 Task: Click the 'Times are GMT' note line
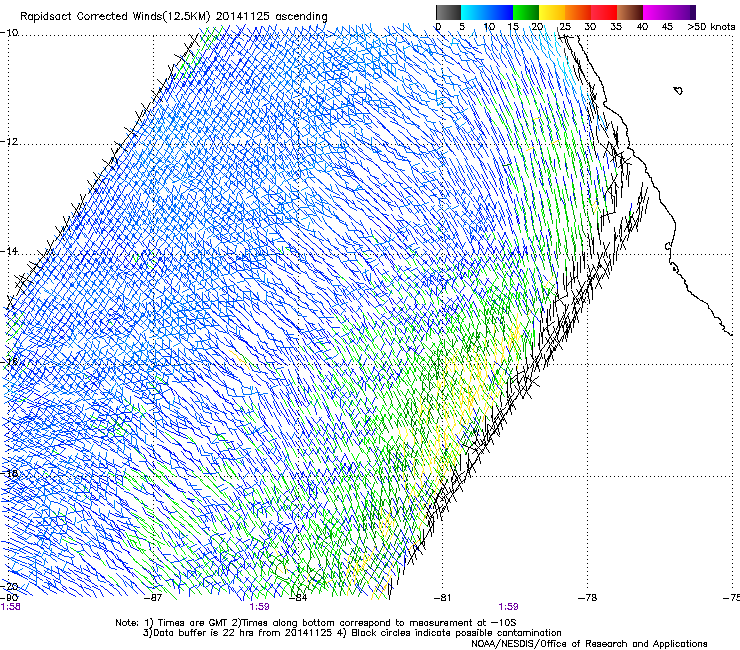tap(316, 623)
